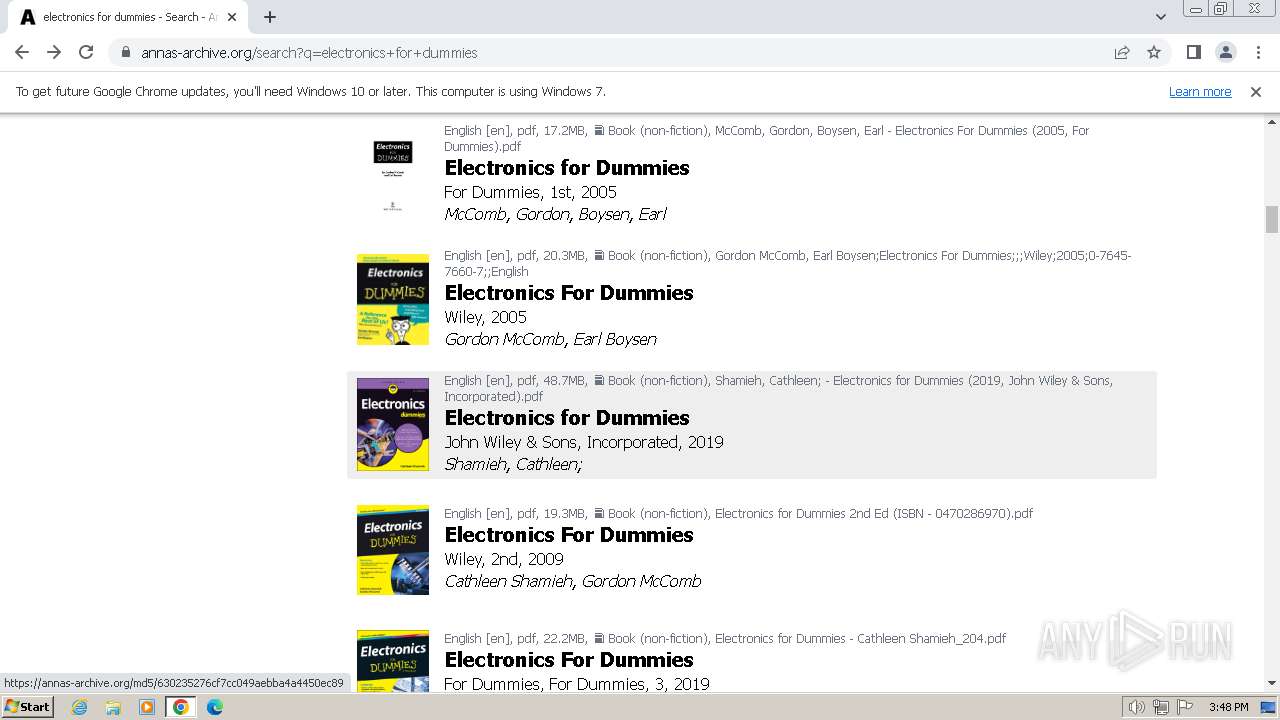
Task: Click author 'Shamieh, Cathleen;'
Action: pos(513,464)
